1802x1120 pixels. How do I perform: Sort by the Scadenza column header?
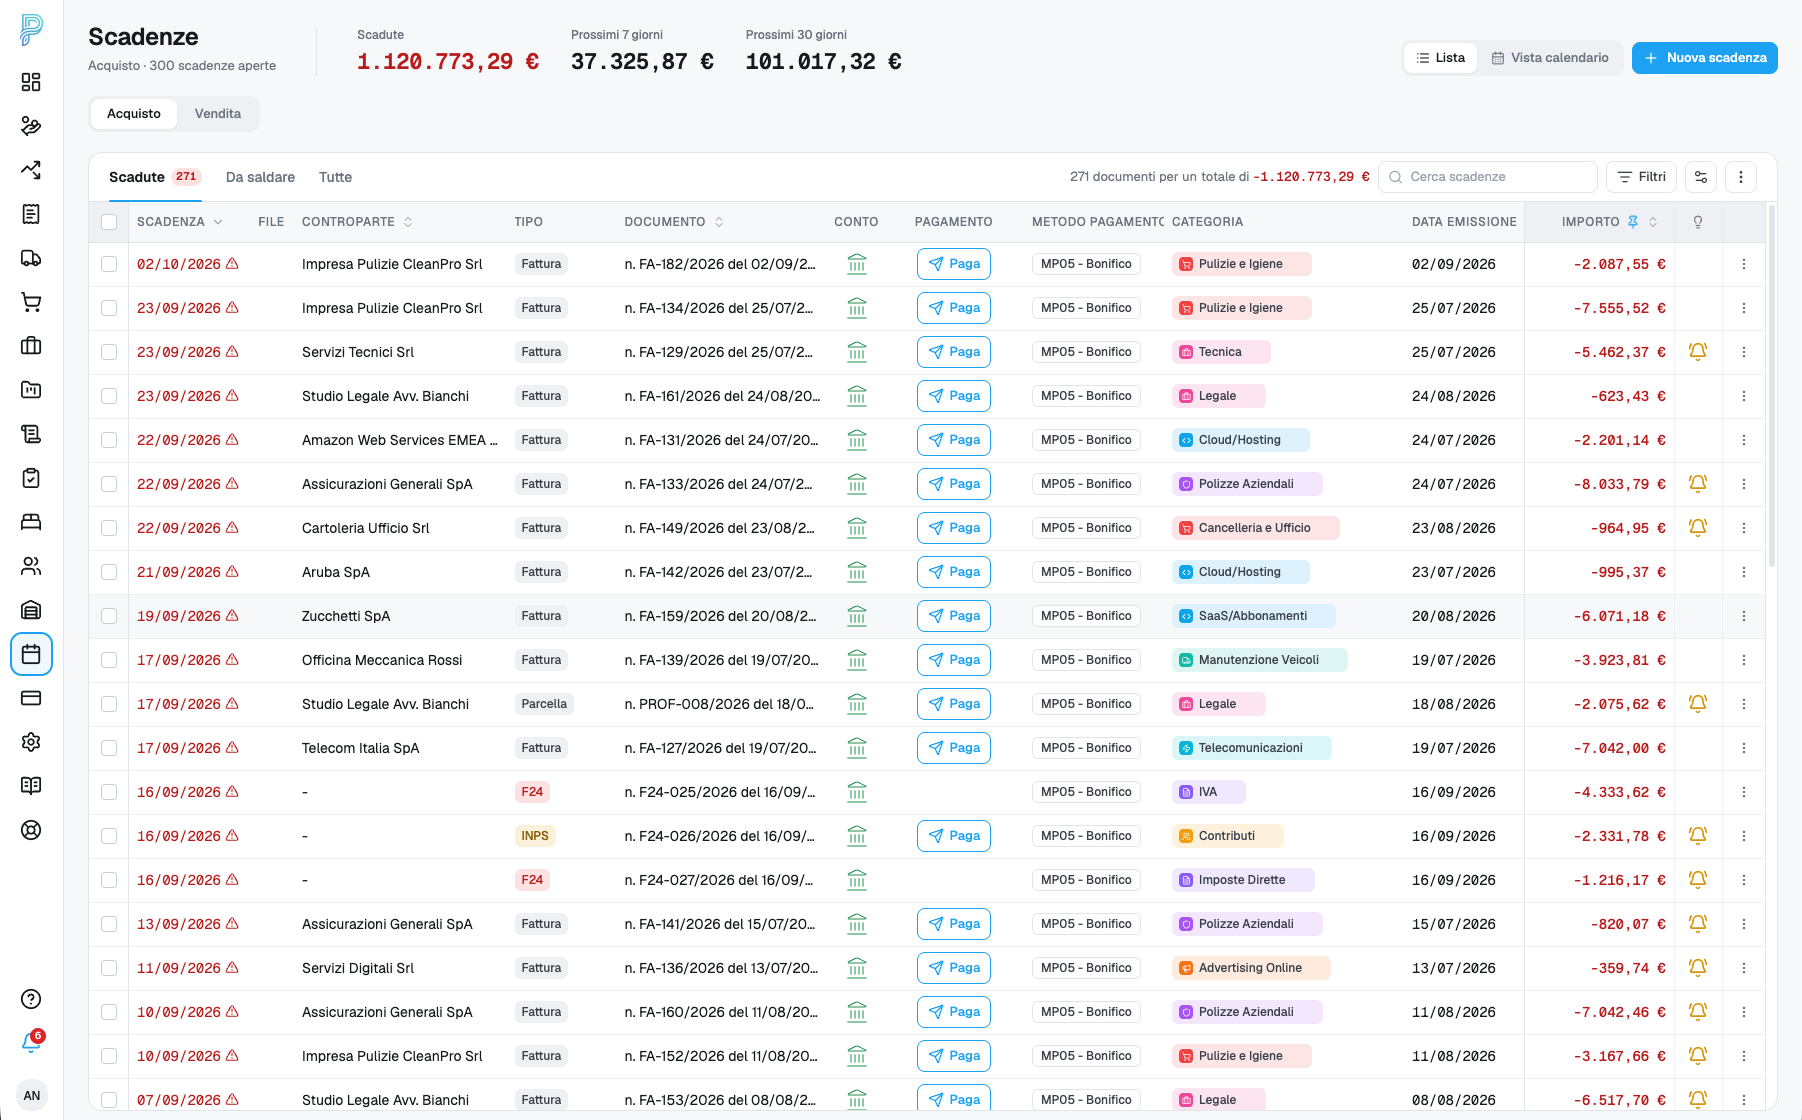(x=180, y=222)
